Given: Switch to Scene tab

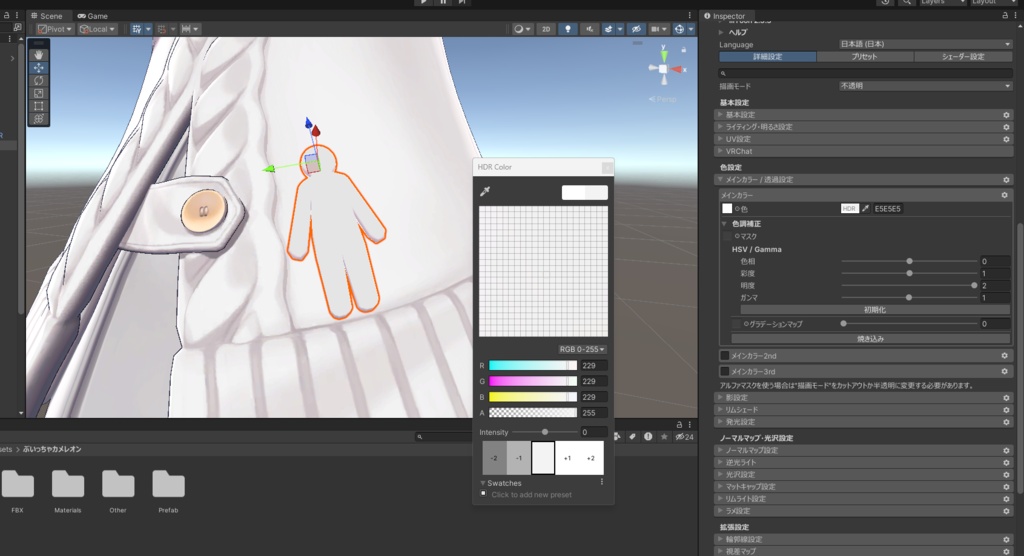Looking at the screenshot, I should (46, 16).
